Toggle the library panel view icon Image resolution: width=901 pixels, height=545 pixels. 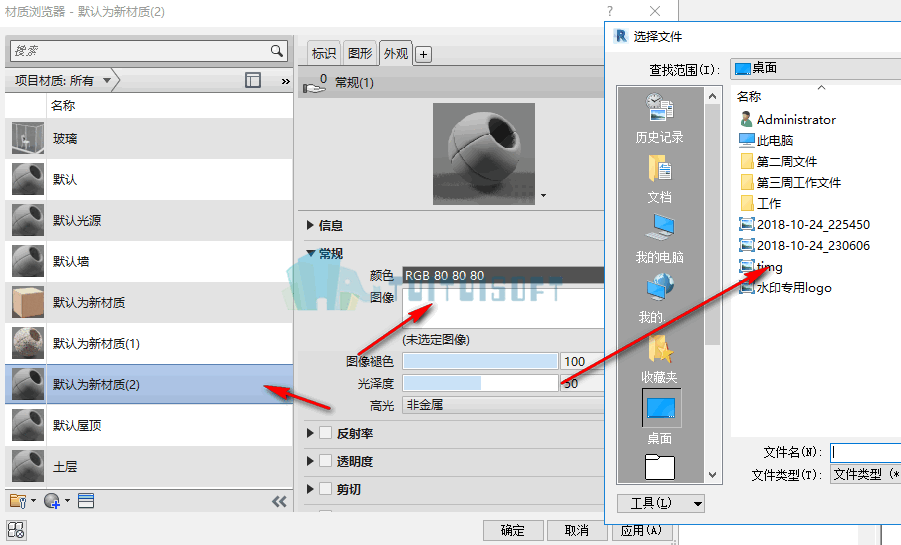coord(253,80)
